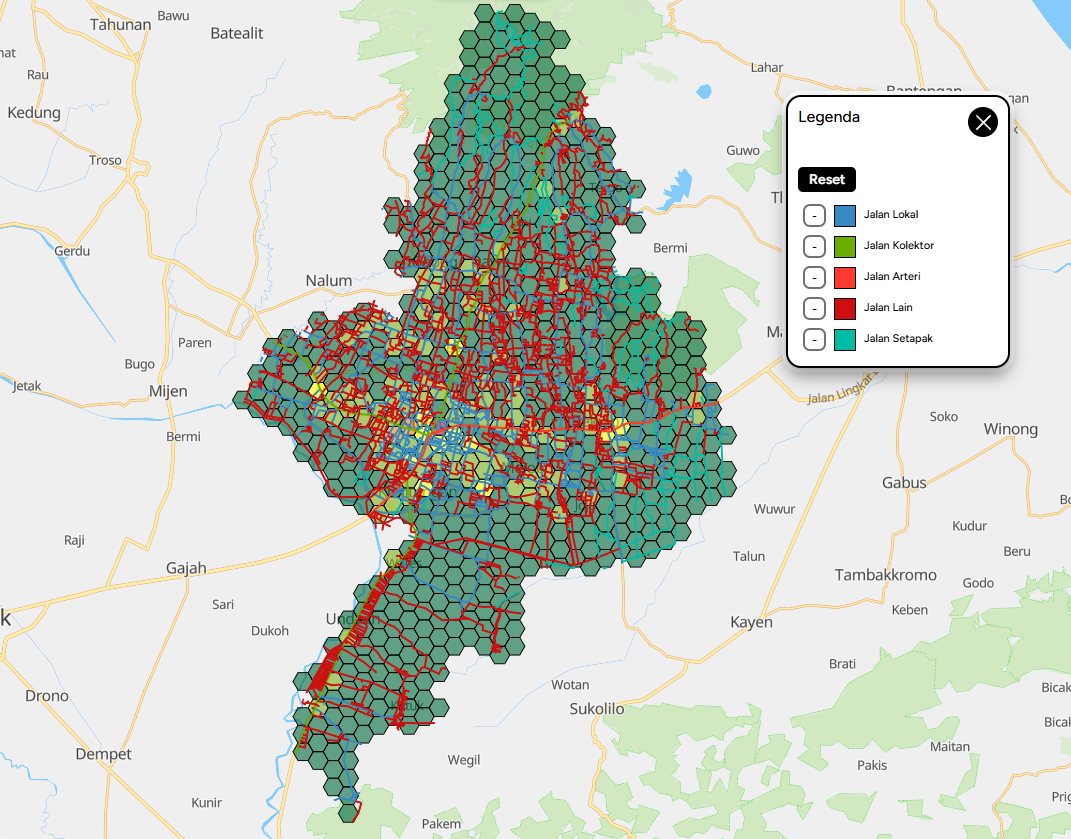Viewport: 1071px width, 839px height.
Task: Toggle the Jalan Arteri minus button
Action: (x=815, y=277)
